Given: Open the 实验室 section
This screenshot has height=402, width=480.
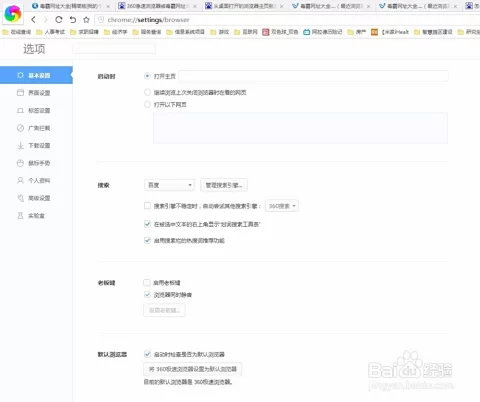Looking at the screenshot, I should point(36,216).
